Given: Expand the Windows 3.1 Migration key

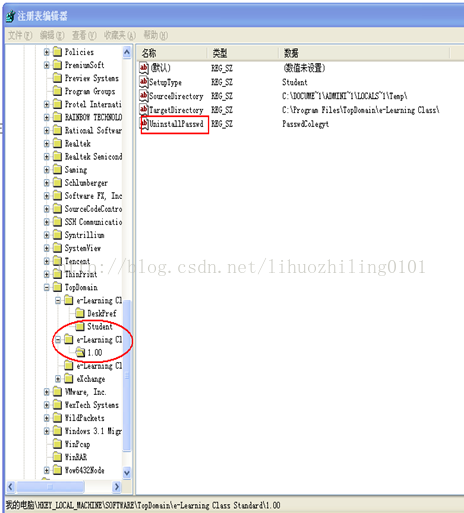Looking at the screenshot, I should tap(47, 431).
